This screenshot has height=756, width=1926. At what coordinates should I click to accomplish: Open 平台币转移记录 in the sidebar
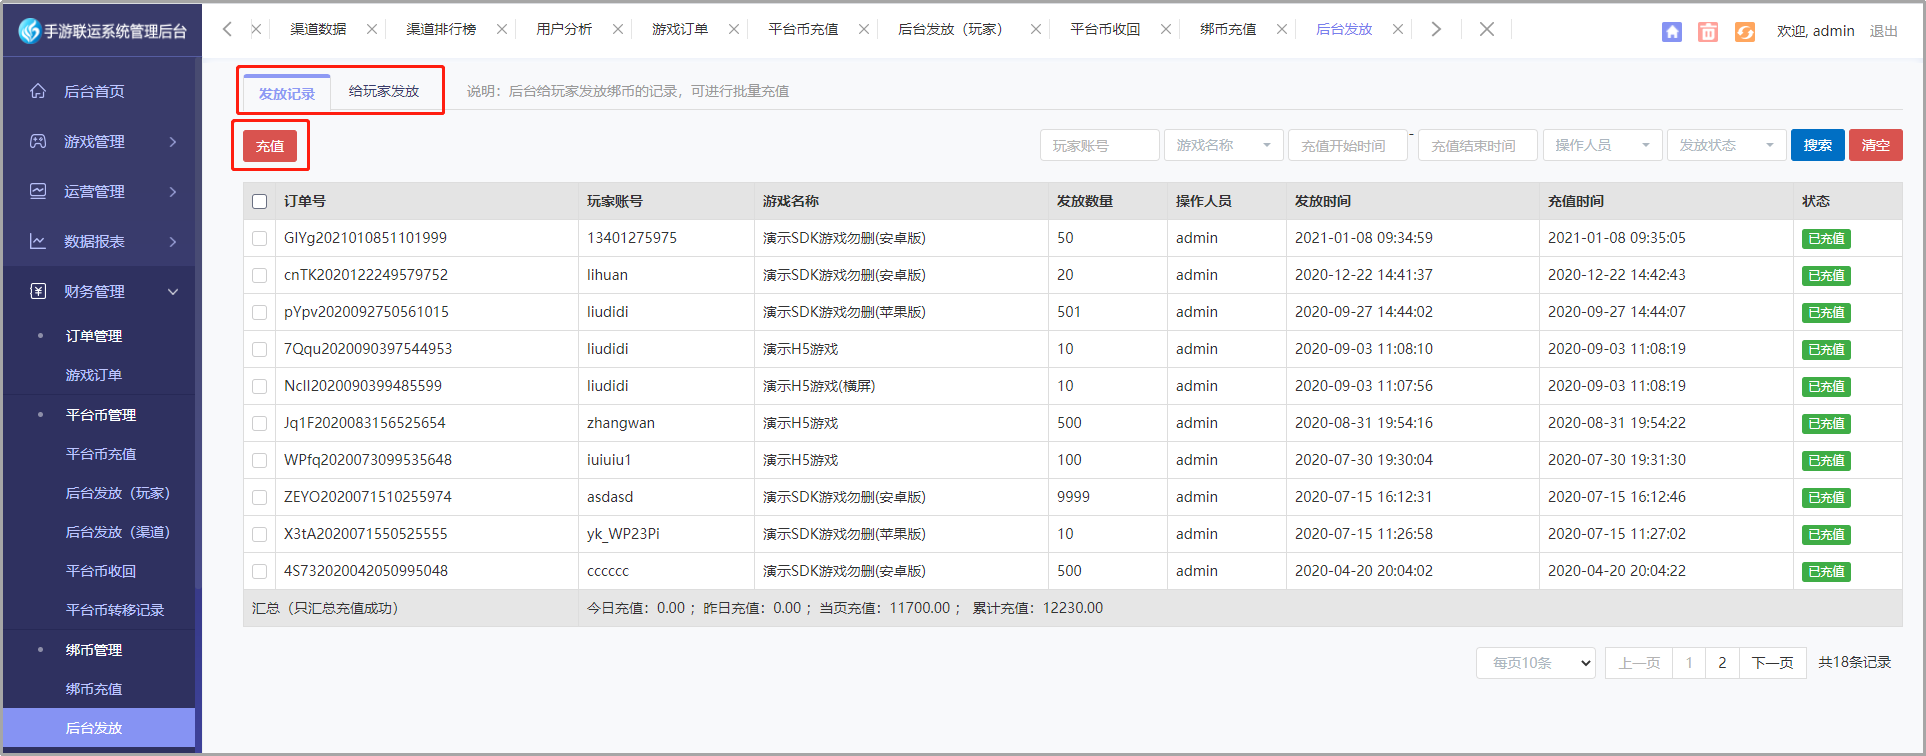[x=115, y=610]
